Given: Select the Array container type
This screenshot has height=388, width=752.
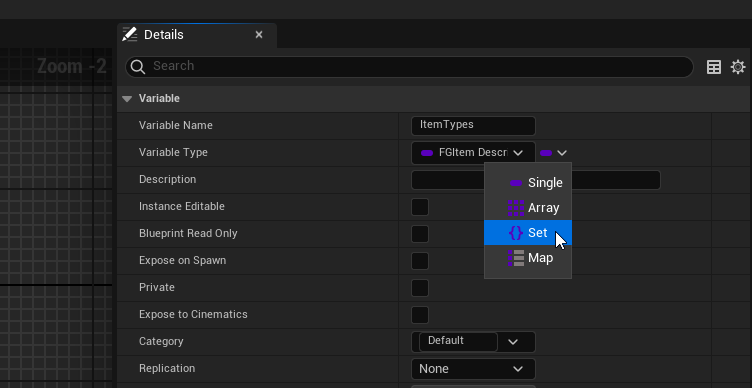Looking at the screenshot, I should pyautogui.click(x=528, y=208).
